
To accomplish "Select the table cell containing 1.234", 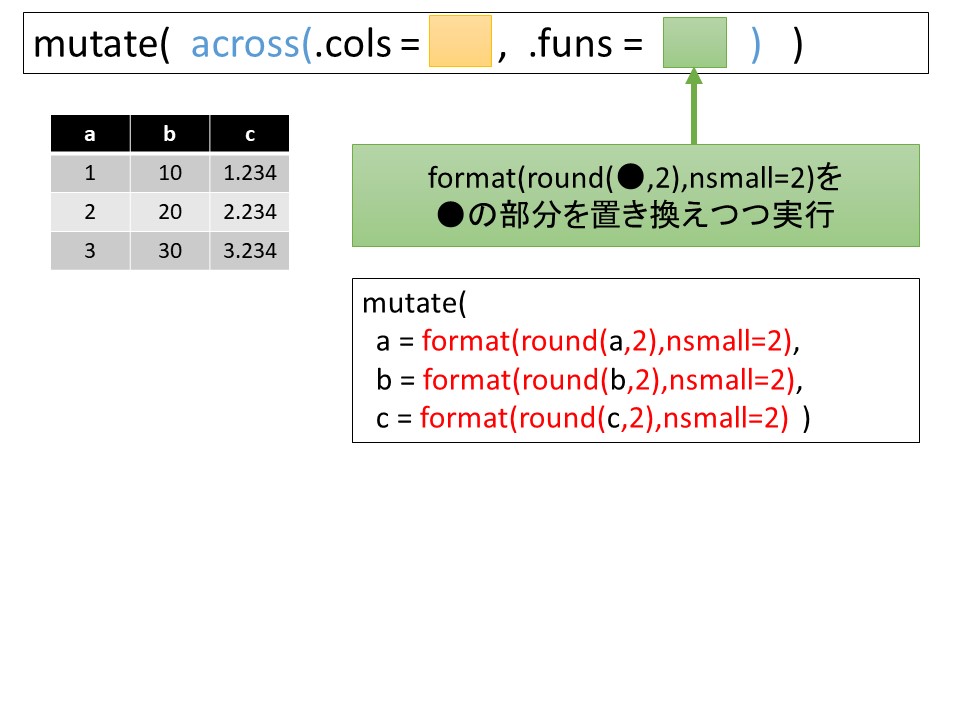I will tap(249, 173).
